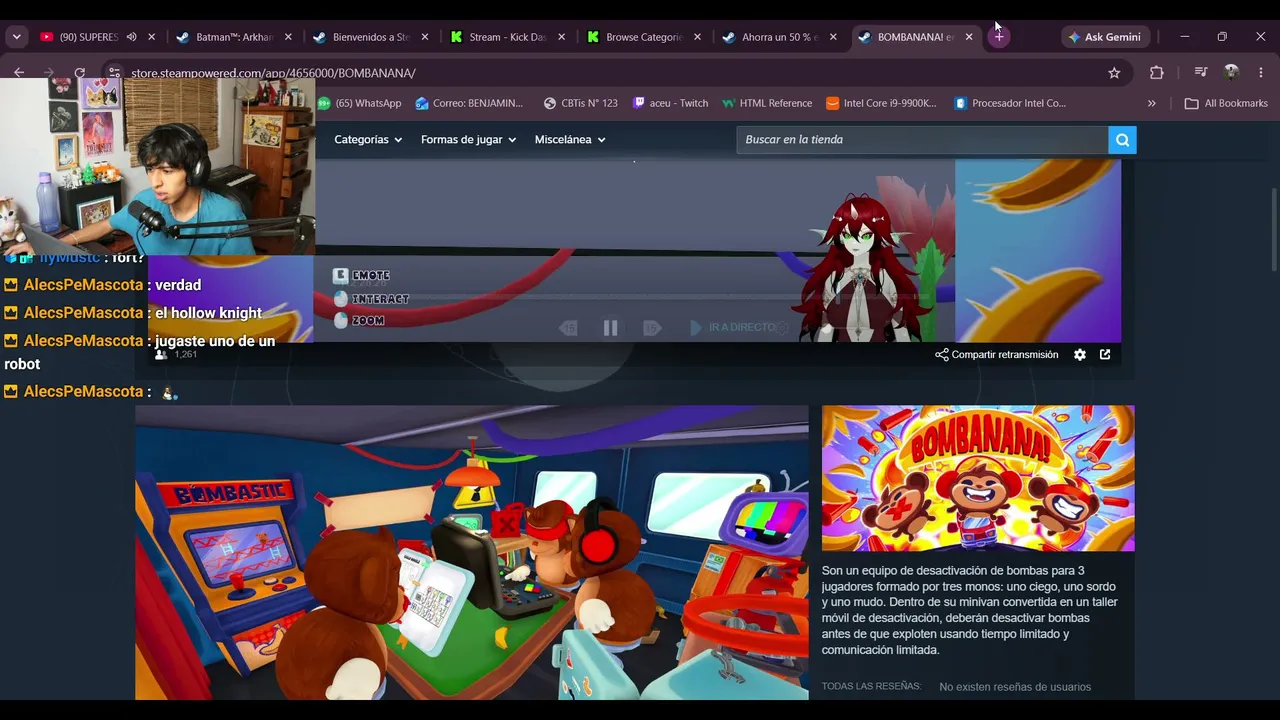Close the BOMBANANA tab
Screen dimensions: 1280x720
point(969,37)
